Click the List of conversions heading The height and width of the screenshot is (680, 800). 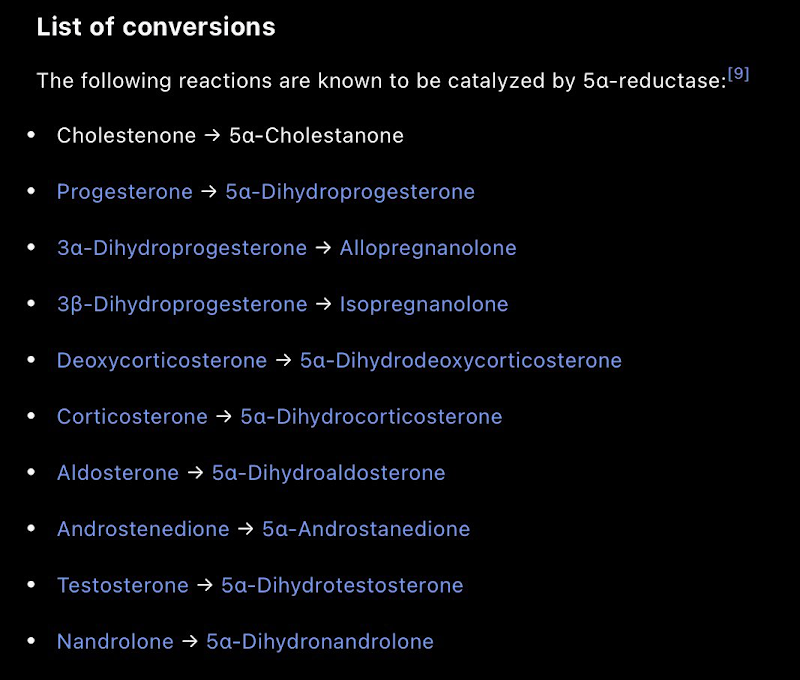pyautogui.click(x=156, y=27)
